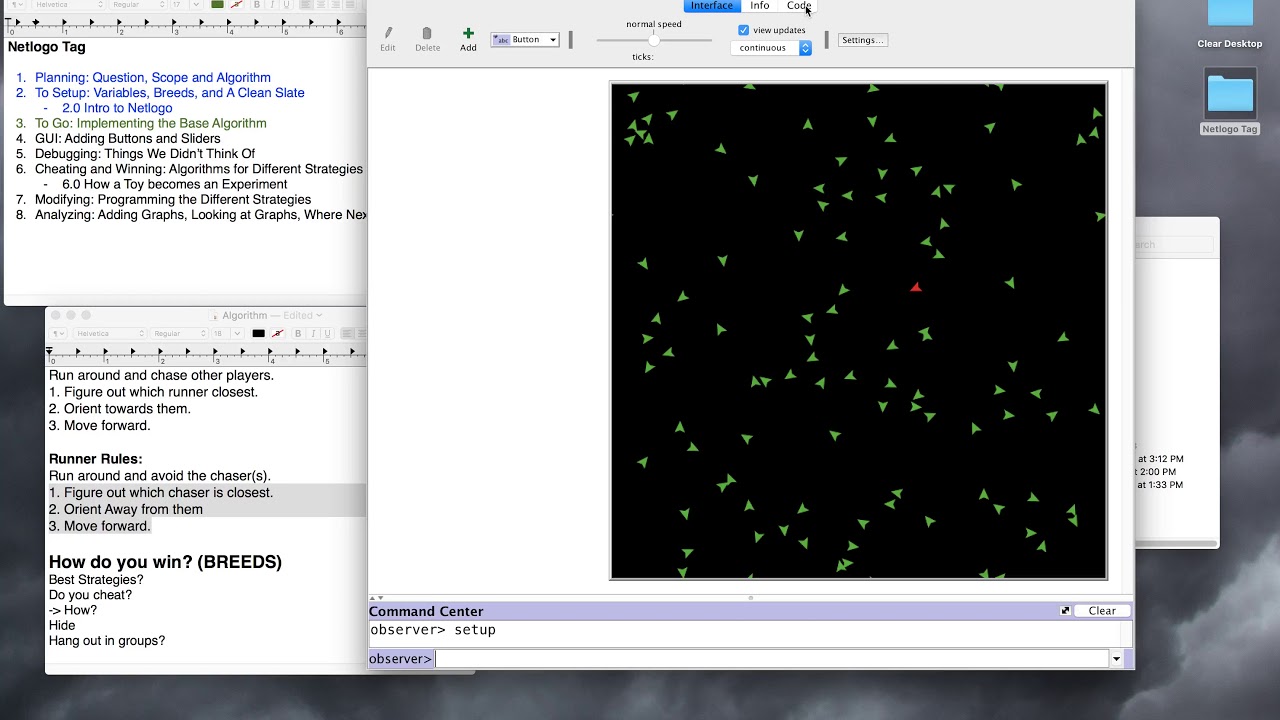The height and width of the screenshot is (720, 1280).
Task: Click the Command Center pop-out icon
Action: 1065,611
